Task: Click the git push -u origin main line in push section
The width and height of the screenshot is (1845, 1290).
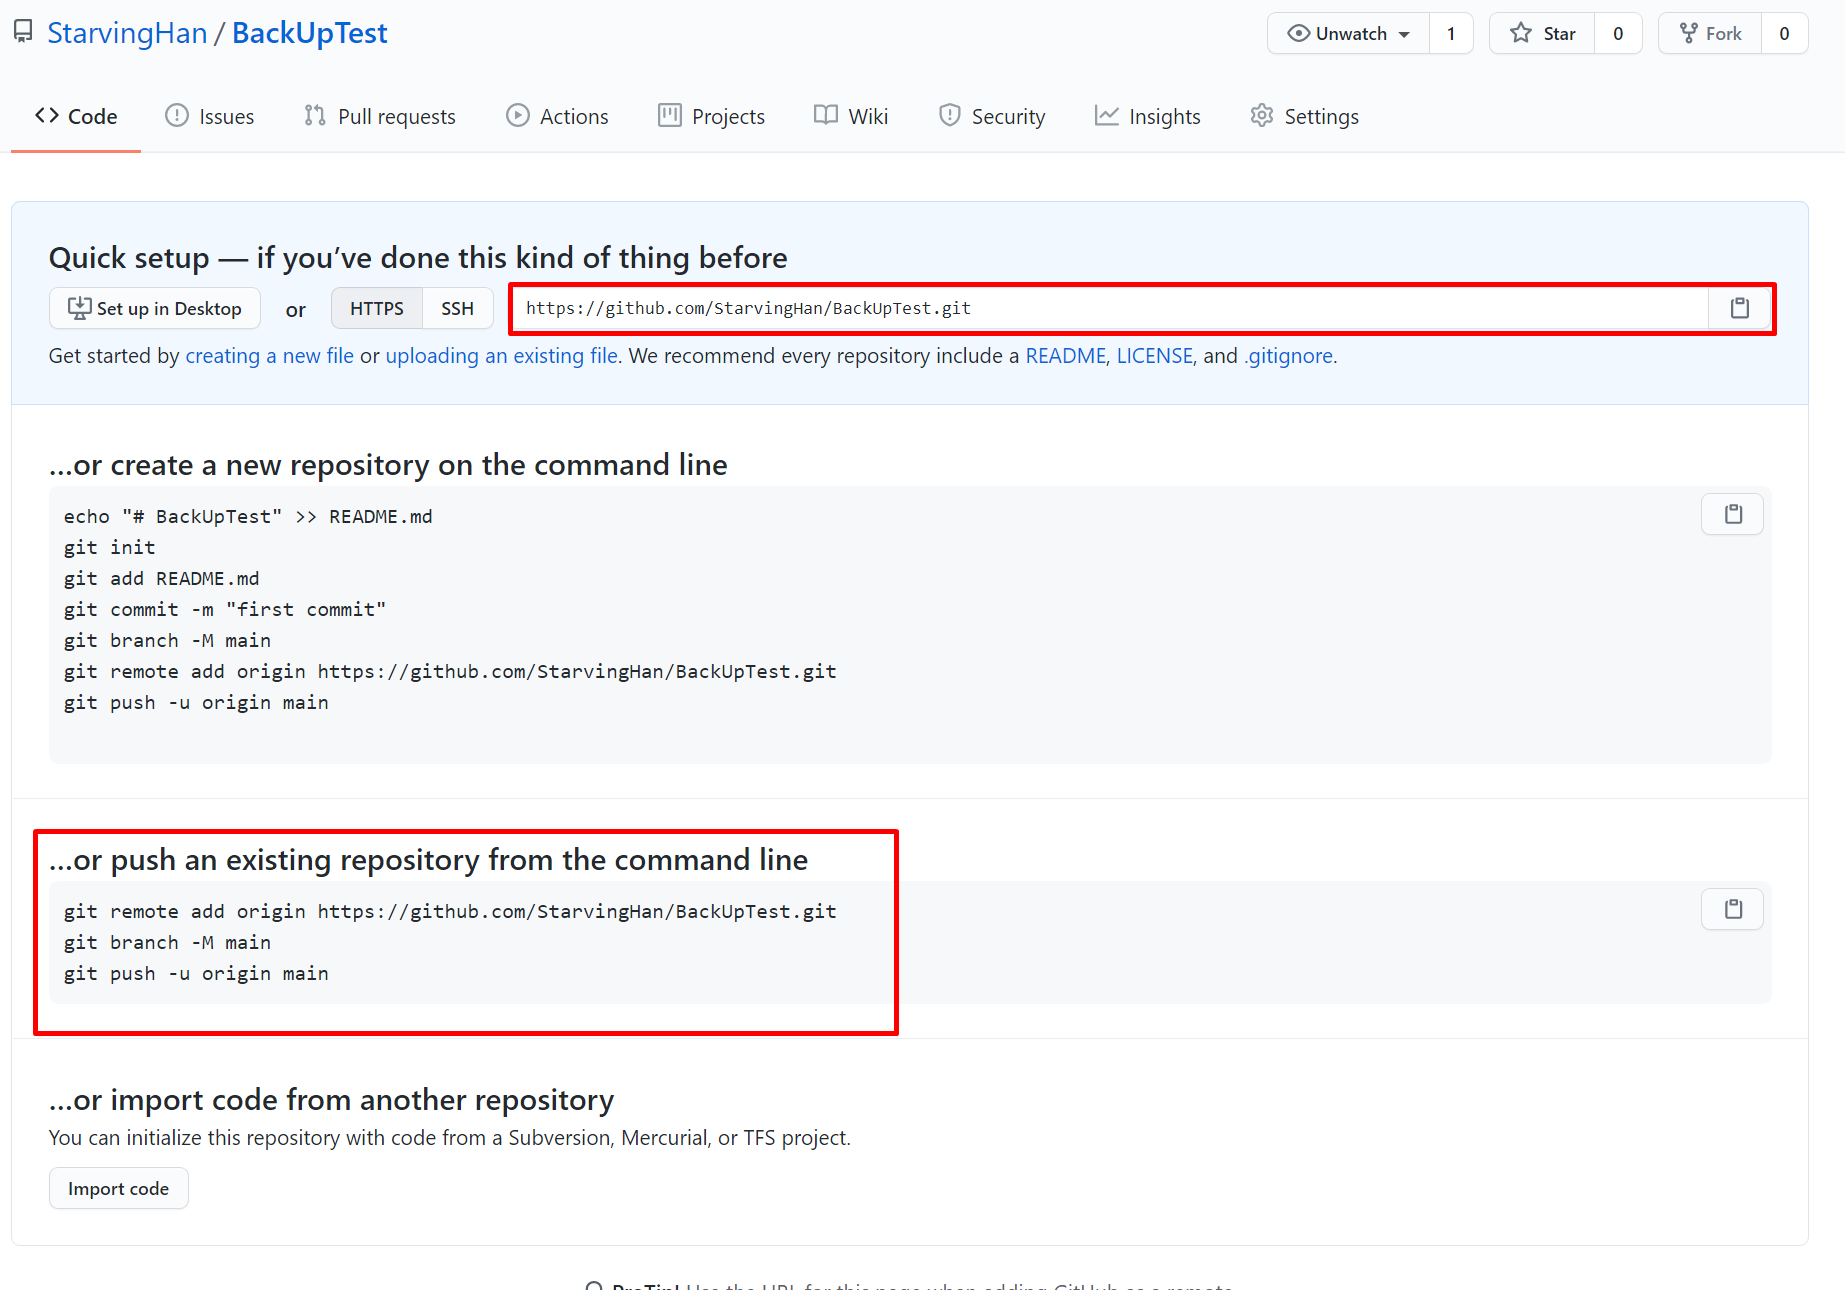Action: [x=196, y=974]
